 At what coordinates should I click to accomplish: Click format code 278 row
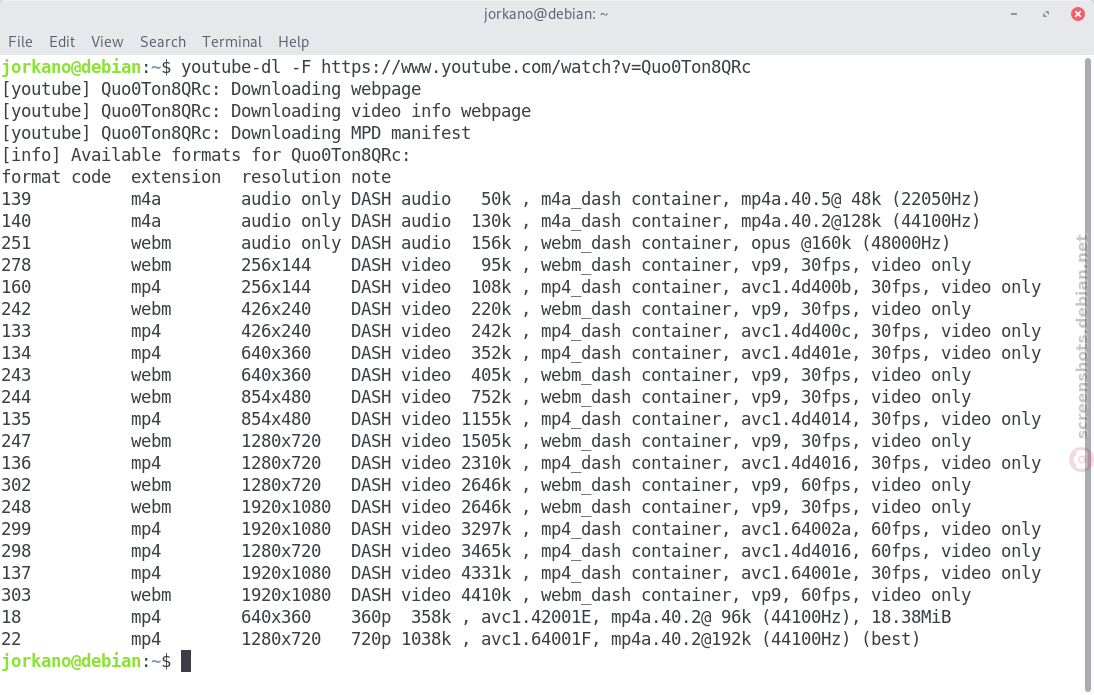[486, 265]
